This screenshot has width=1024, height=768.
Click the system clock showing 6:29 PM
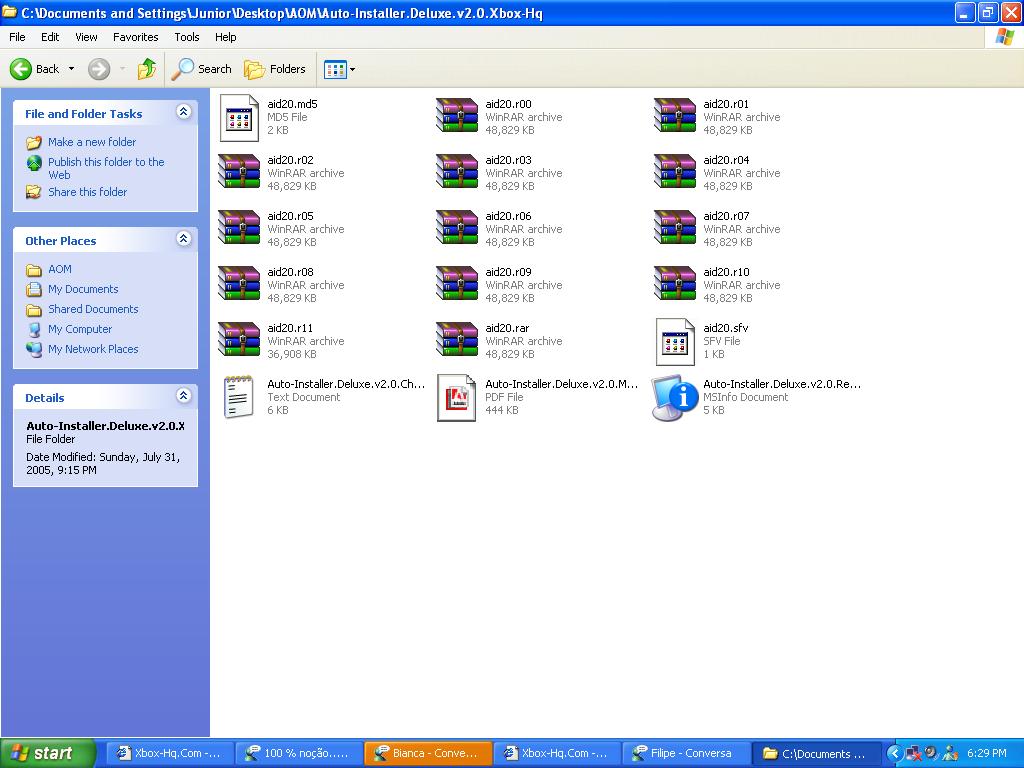pyautogui.click(x=987, y=754)
